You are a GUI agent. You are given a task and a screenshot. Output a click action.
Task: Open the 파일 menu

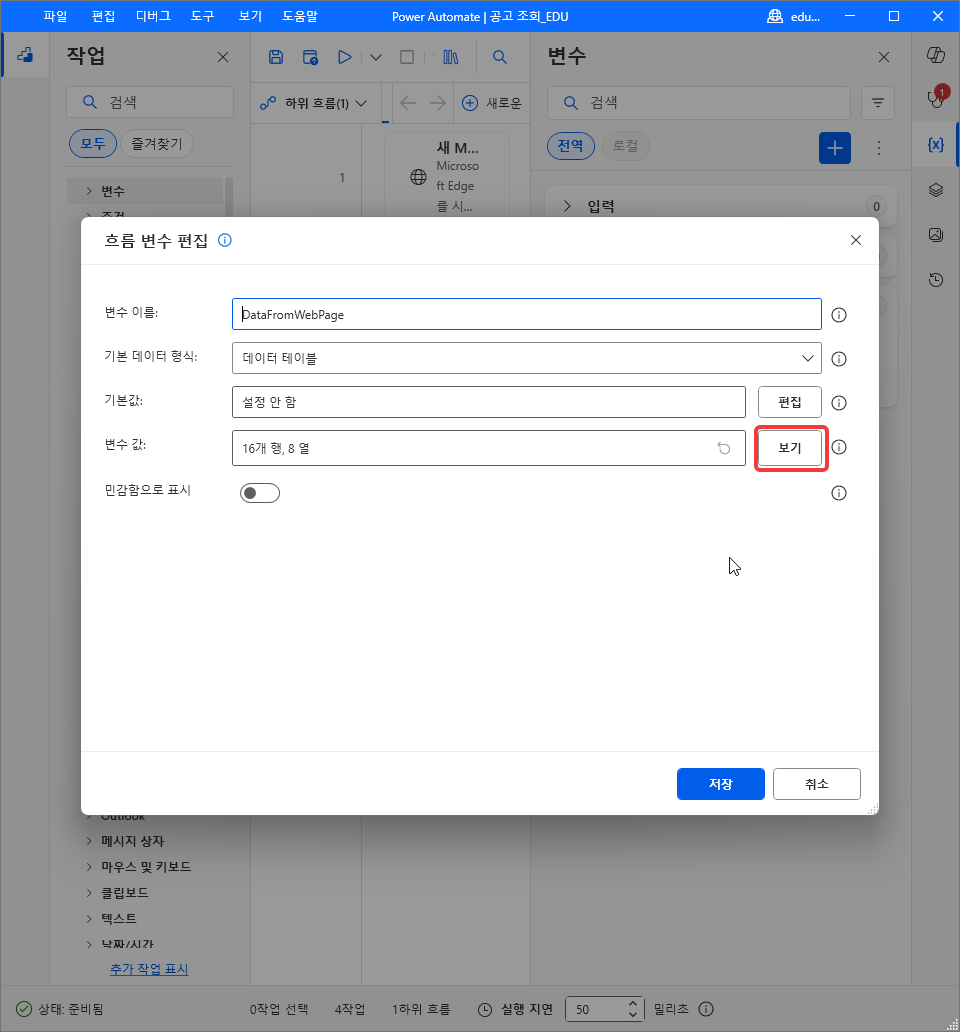pyautogui.click(x=55, y=16)
